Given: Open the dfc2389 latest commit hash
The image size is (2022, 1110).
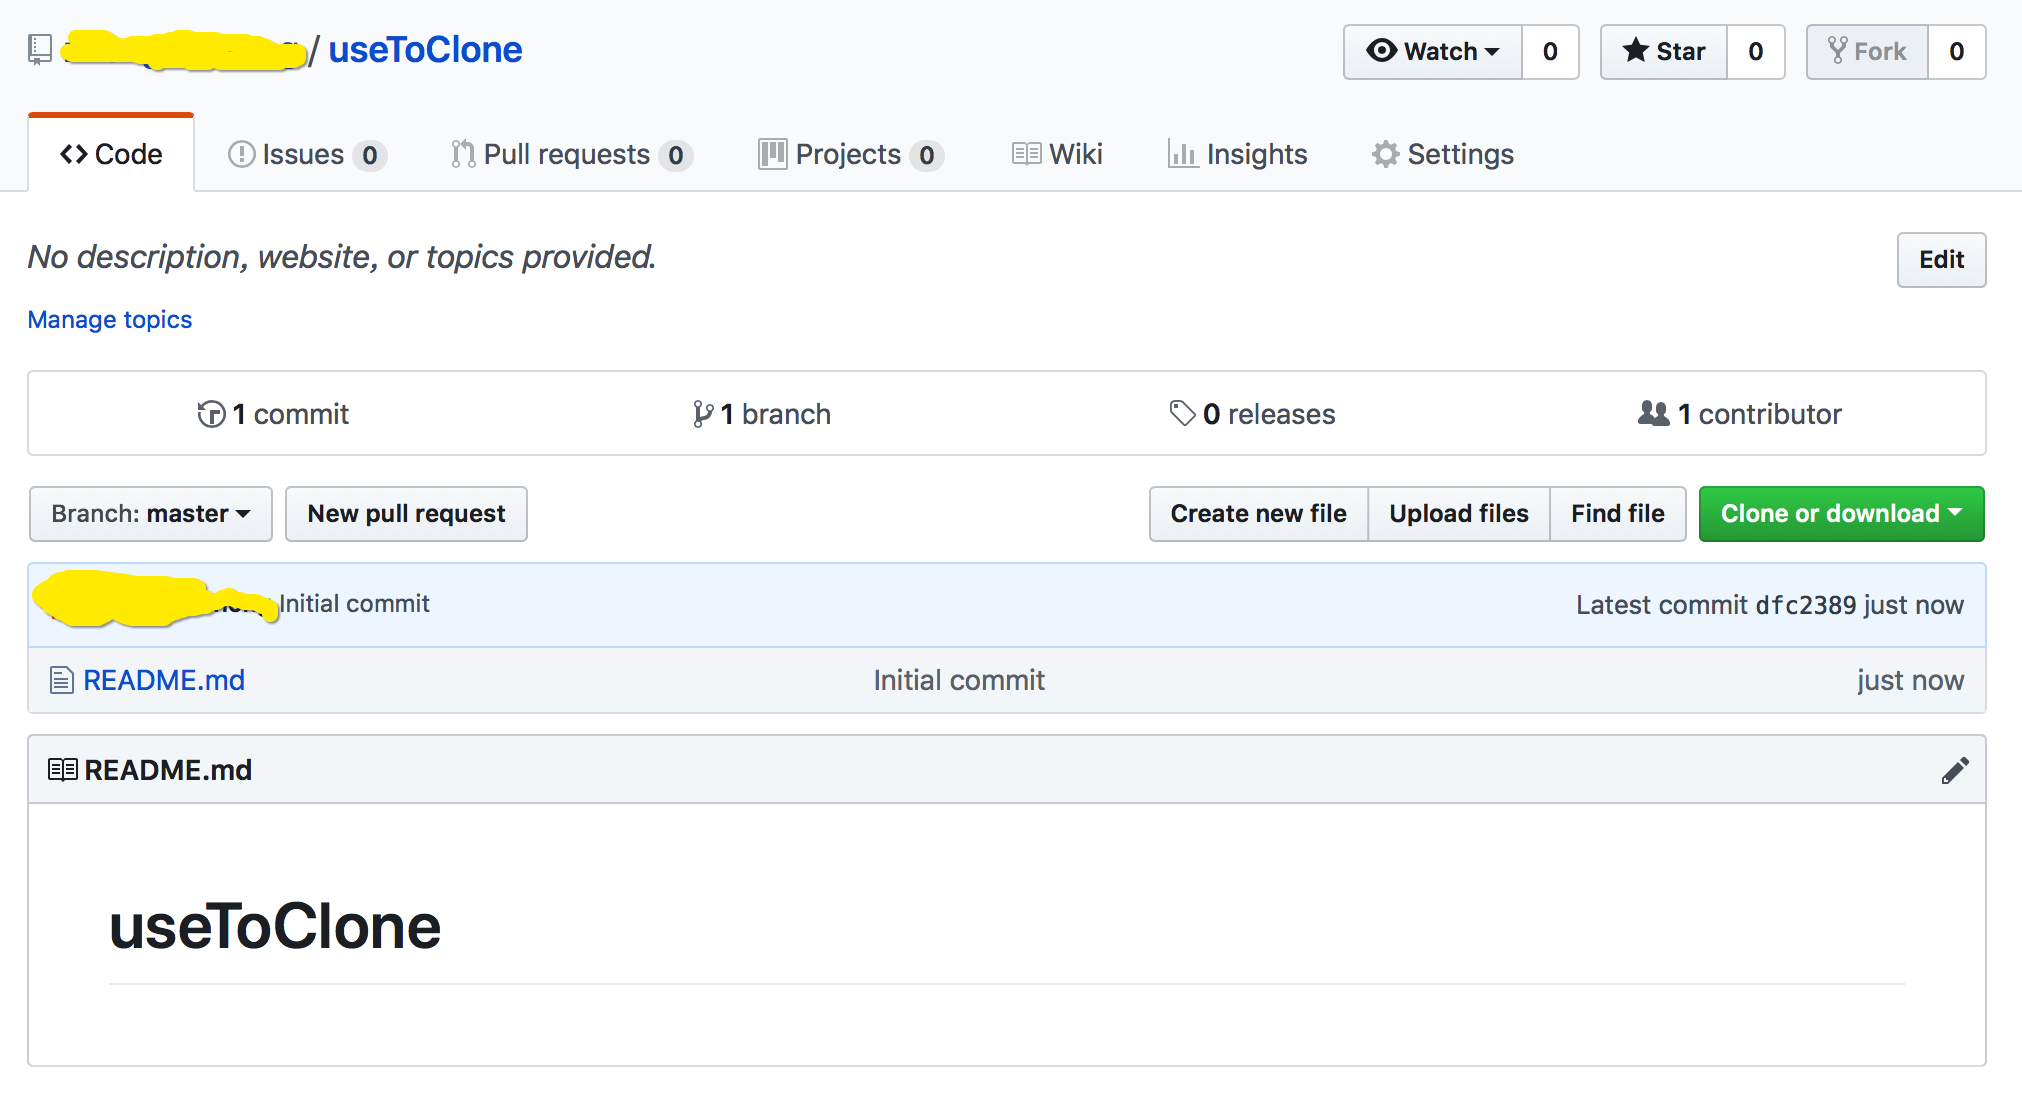Looking at the screenshot, I should pos(1805,605).
